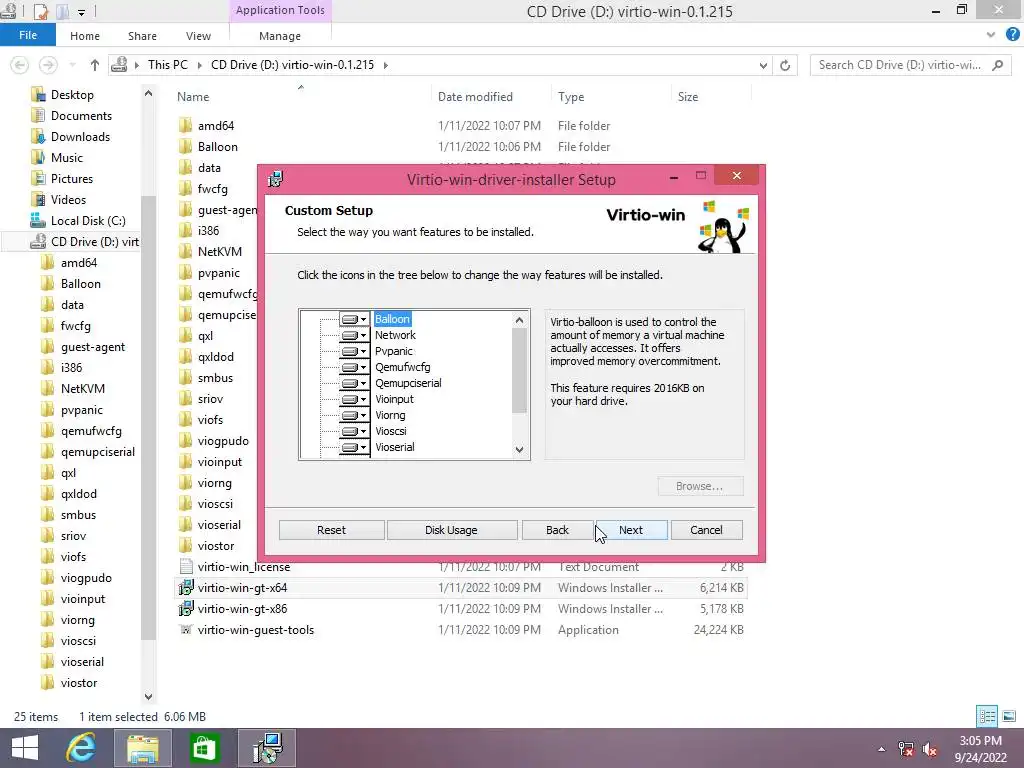Select CD Drive (D:) in navigation pane
This screenshot has width=1024, height=768.
click(x=95, y=242)
